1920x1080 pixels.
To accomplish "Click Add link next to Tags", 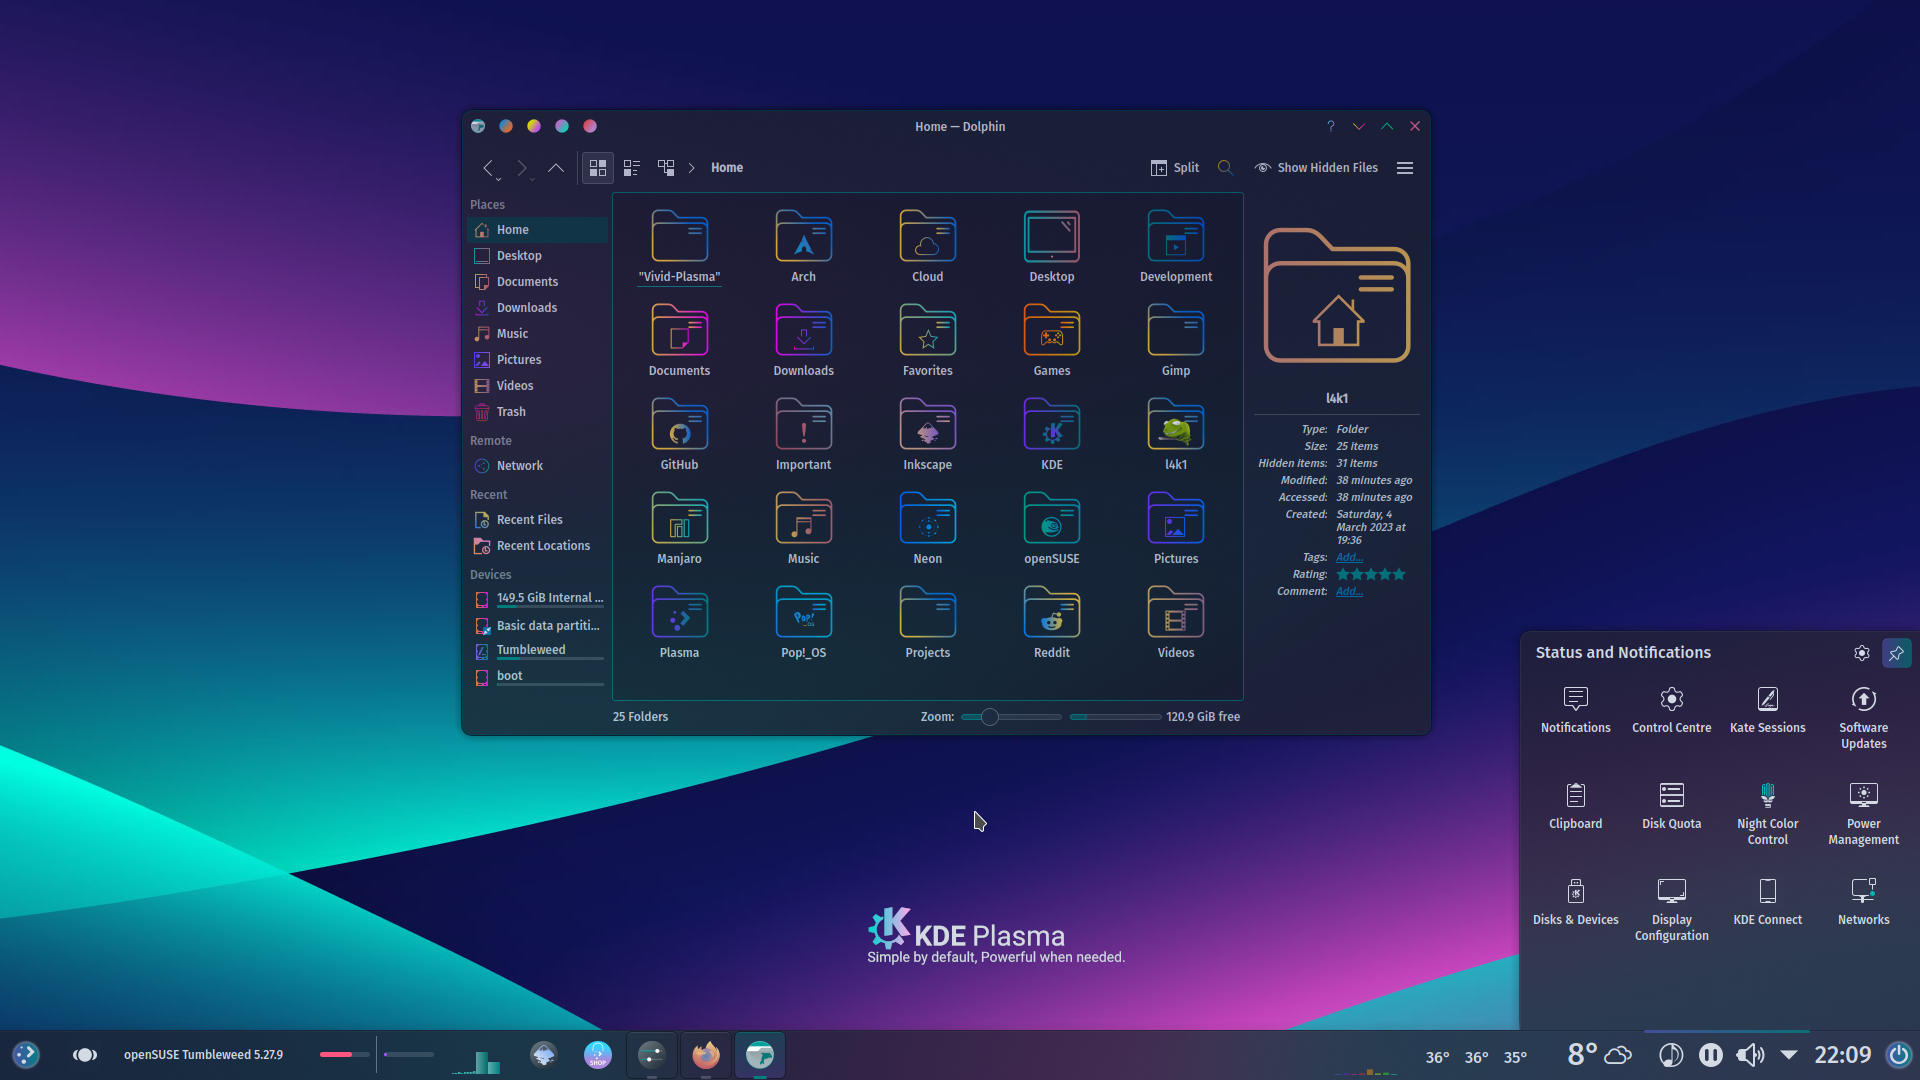I will click(1349, 558).
